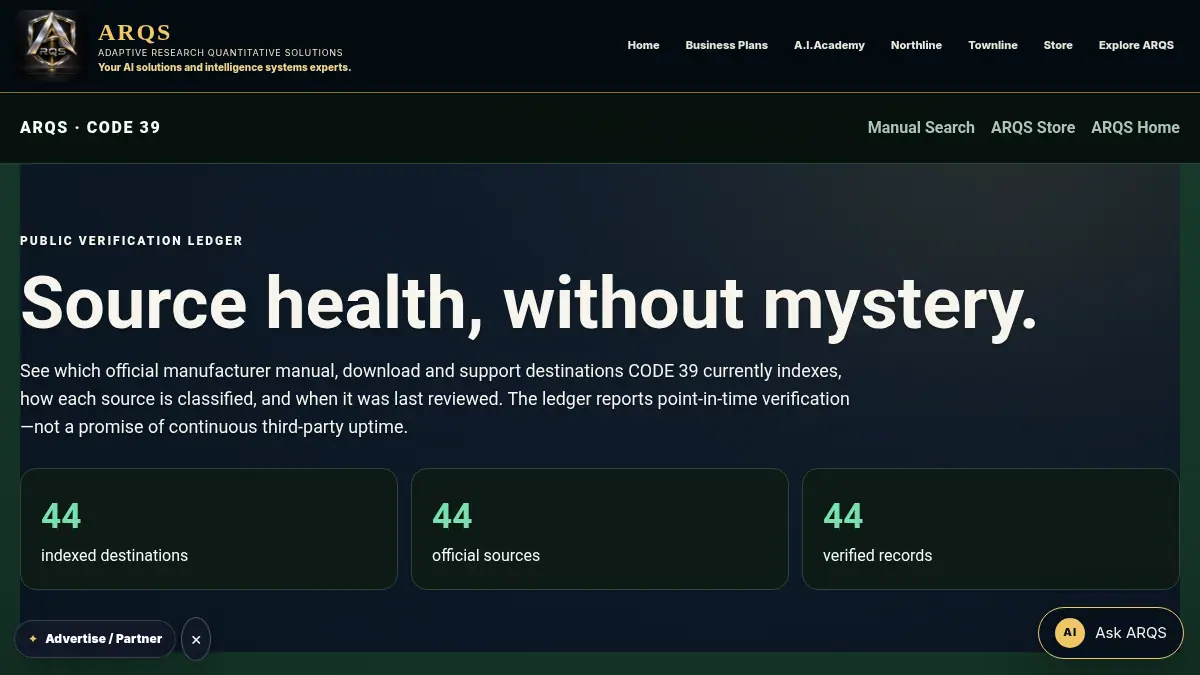The width and height of the screenshot is (1200, 675).
Task: Open Business Plans in top navigation
Action: pyautogui.click(x=726, y=45)
